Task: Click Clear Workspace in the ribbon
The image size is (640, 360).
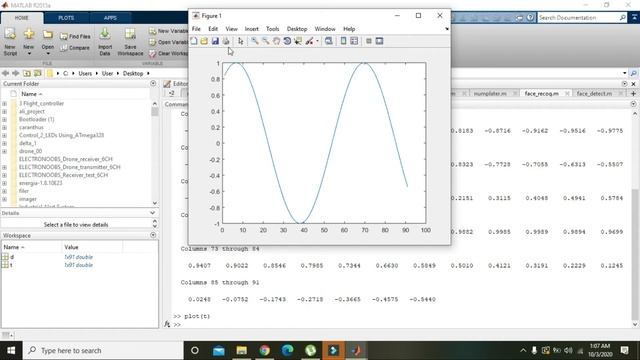Action: 168,53
